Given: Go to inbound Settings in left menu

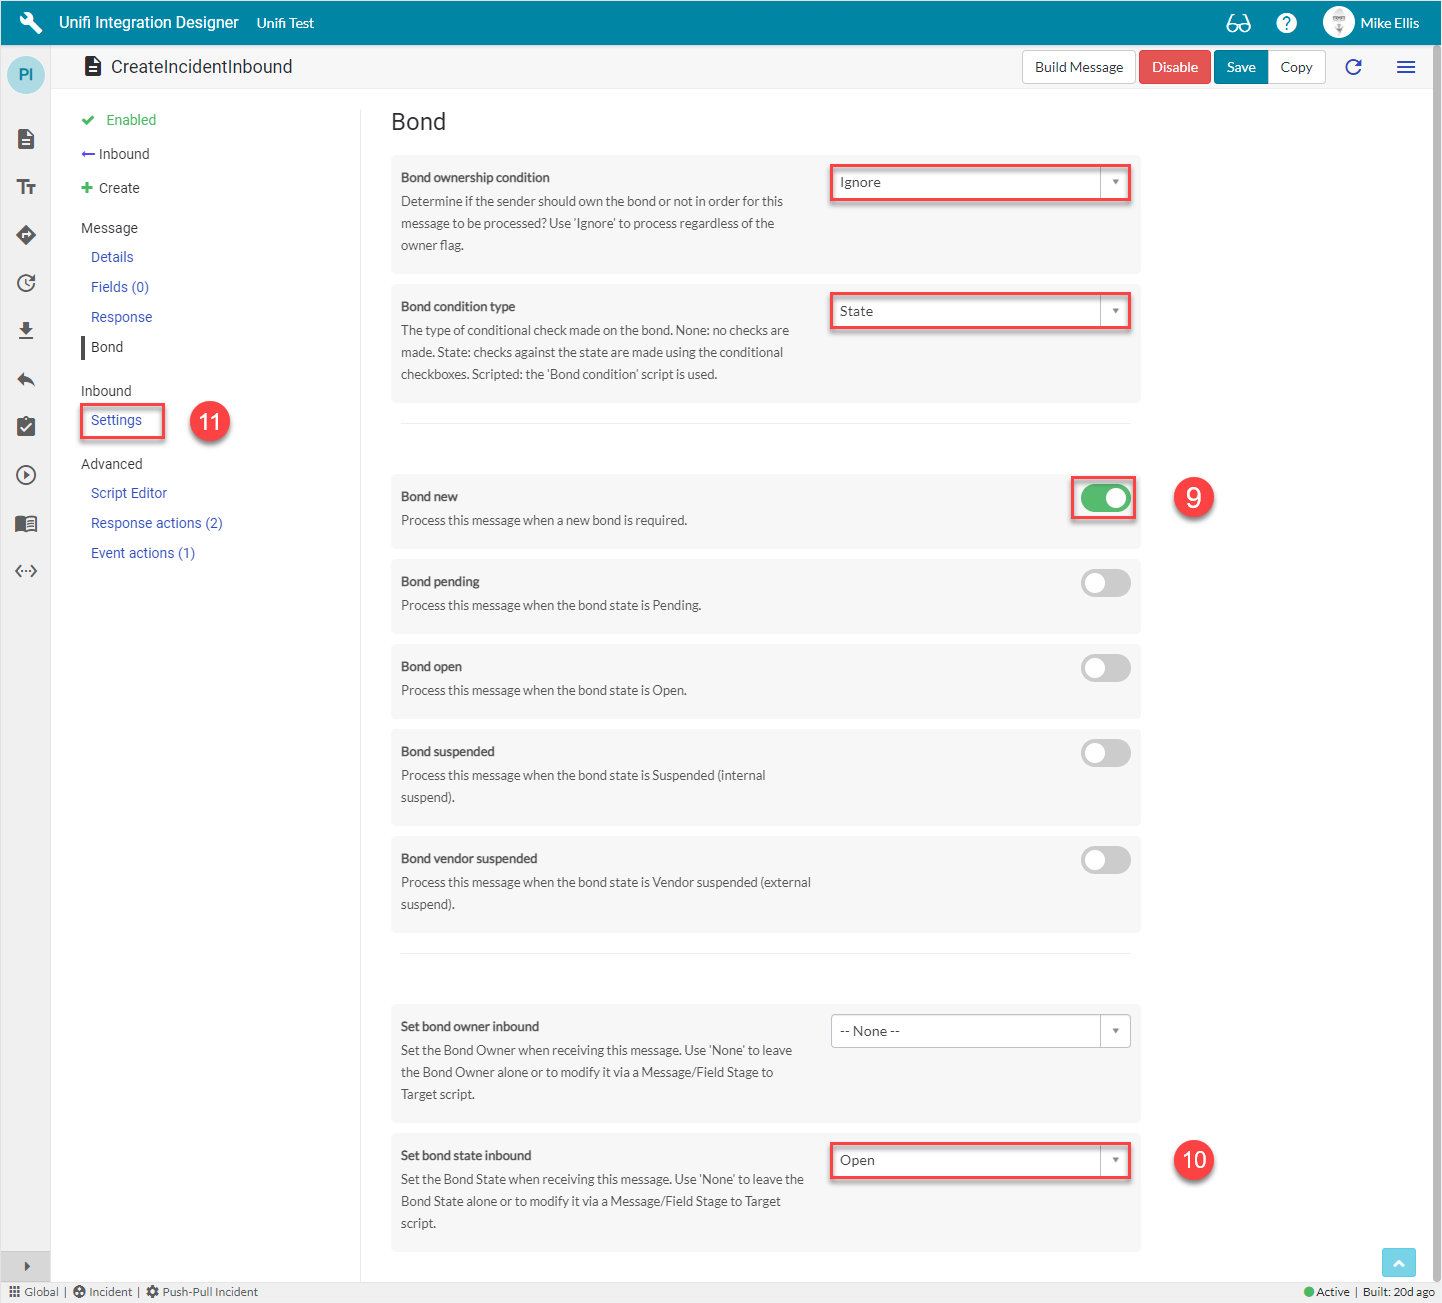Looking at the screenshot, I should pos(116,420).
